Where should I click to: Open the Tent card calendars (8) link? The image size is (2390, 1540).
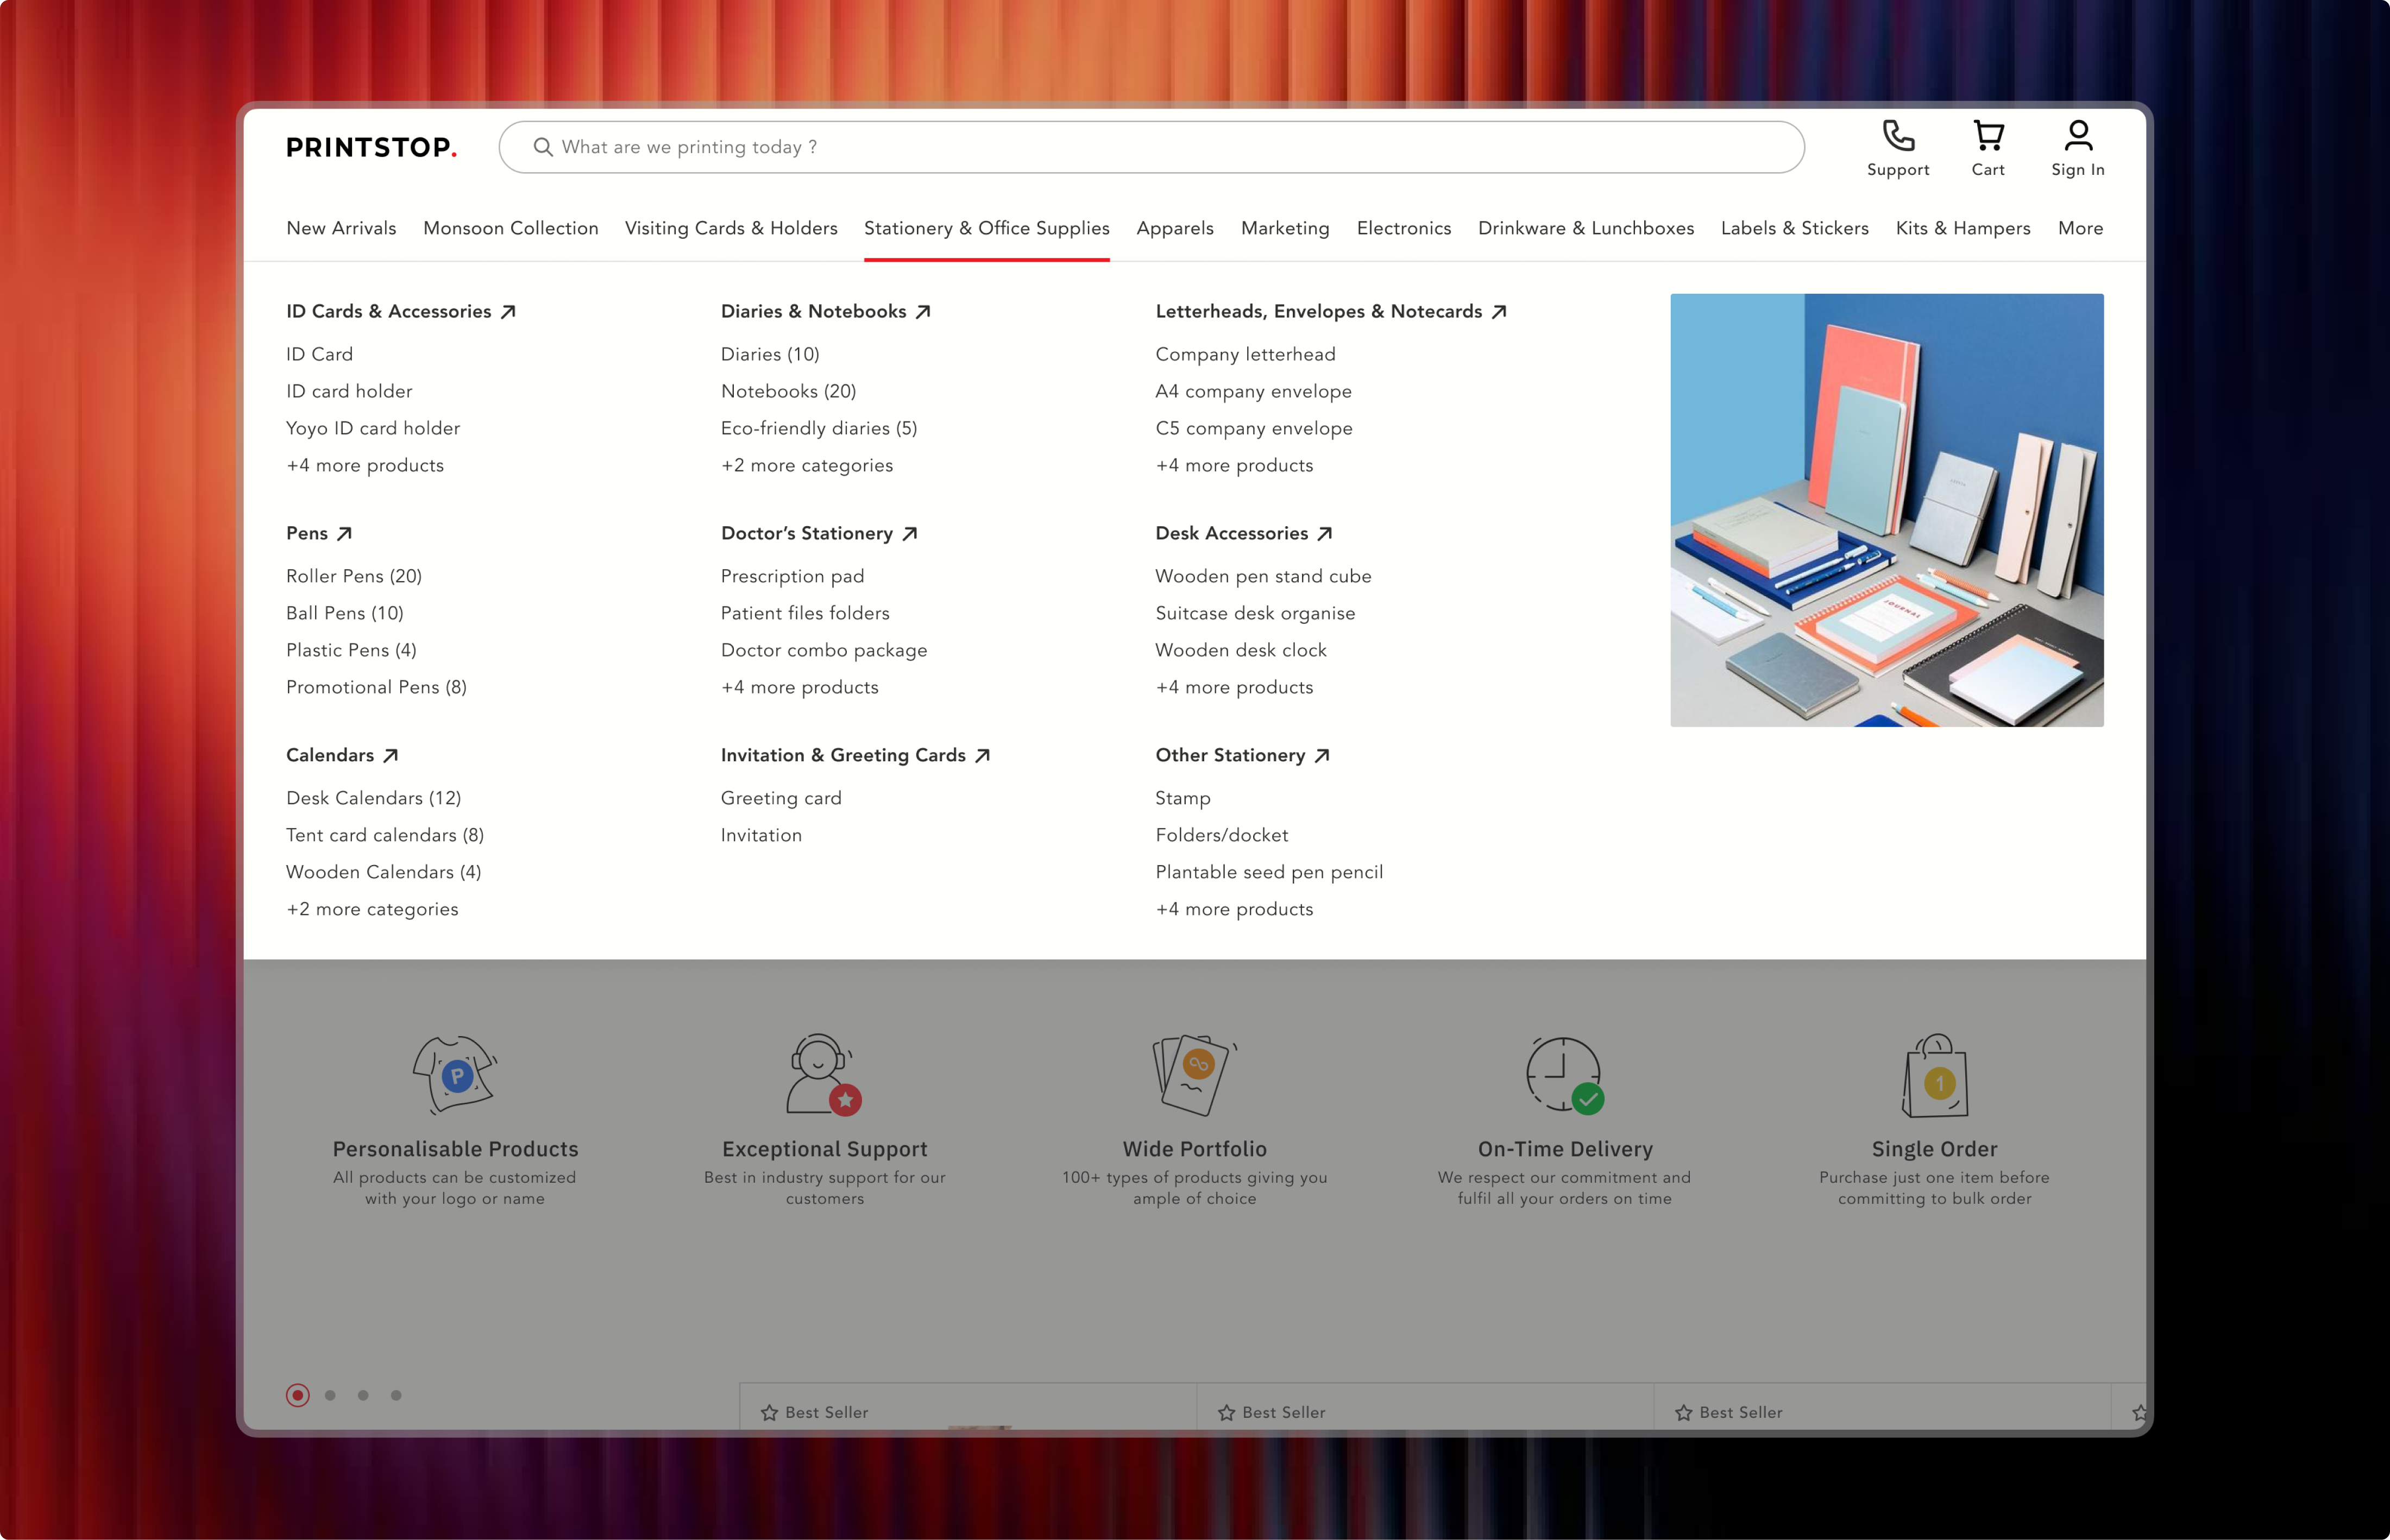385,836
